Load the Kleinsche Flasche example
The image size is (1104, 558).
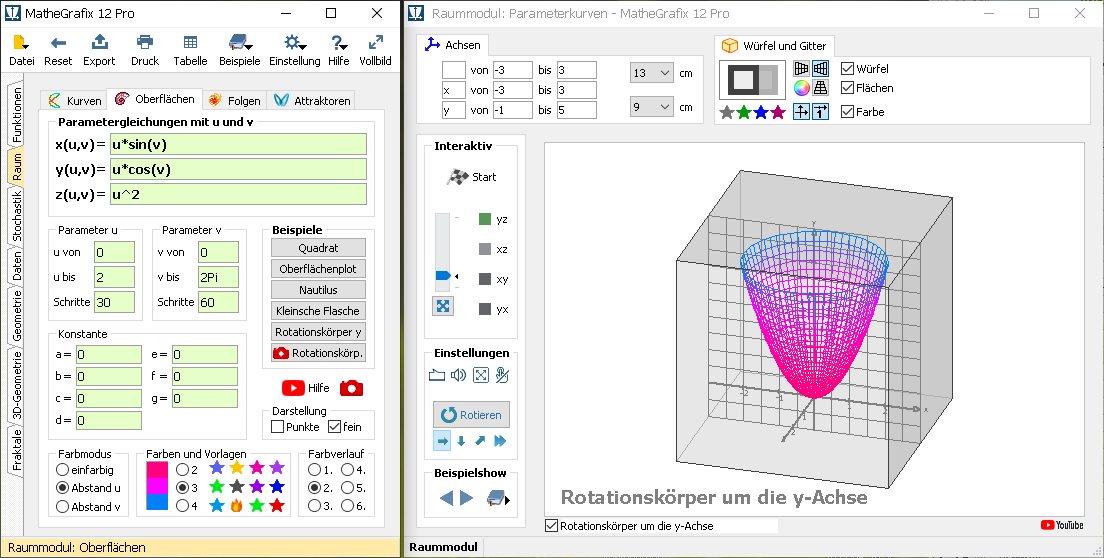coord(318,311)
